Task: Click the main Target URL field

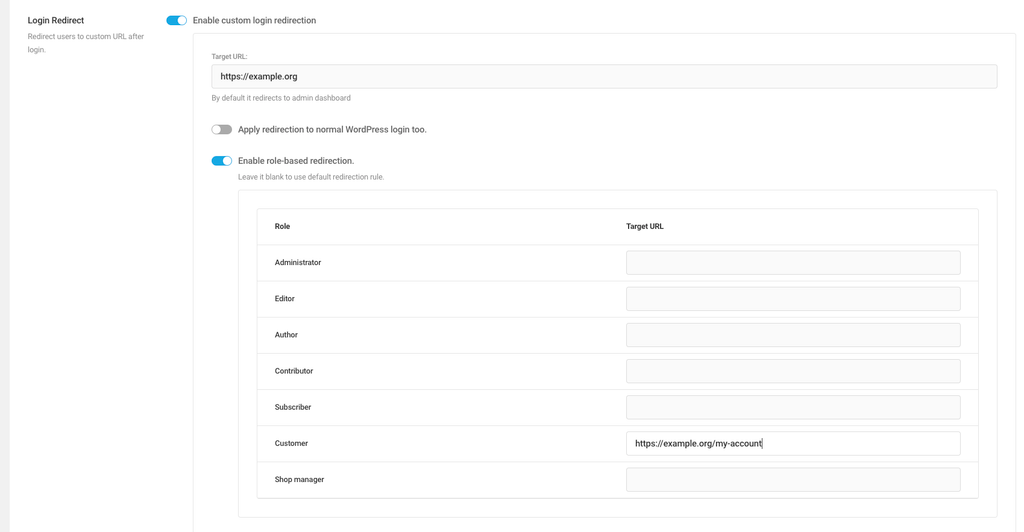Action: [x=604, y=76]
